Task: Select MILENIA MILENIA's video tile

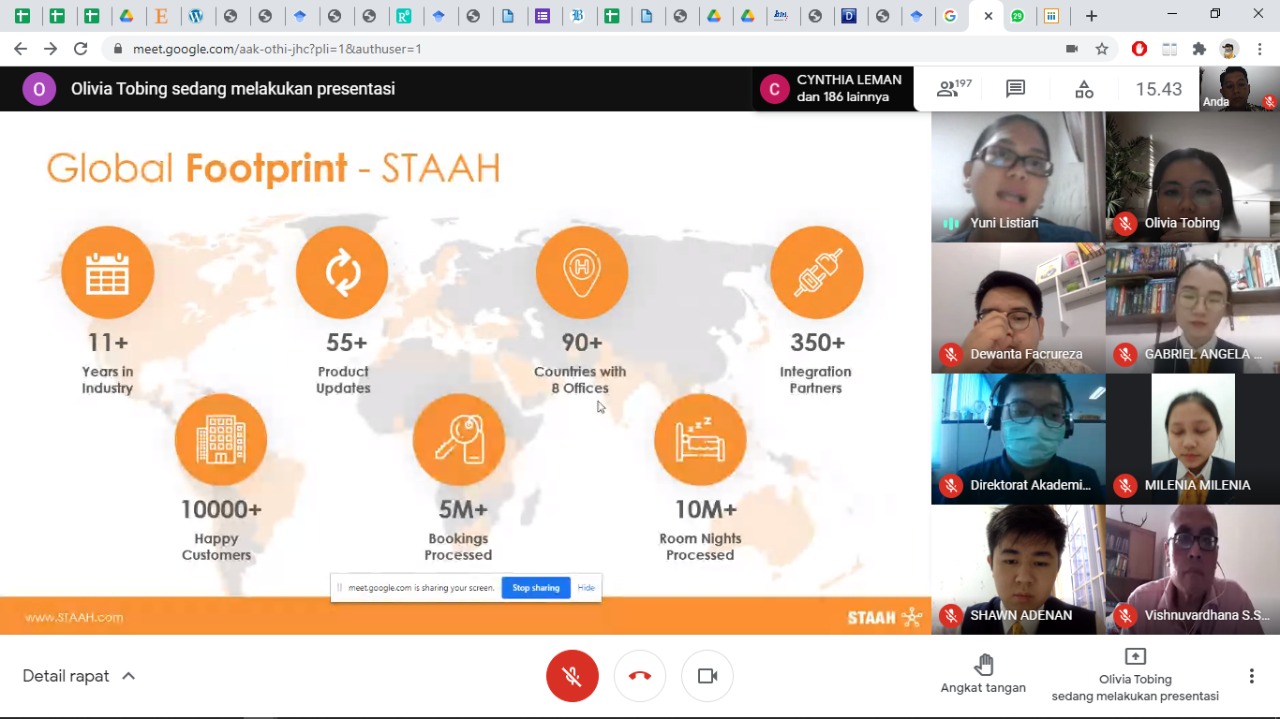Action: [x=1193, y=439]
